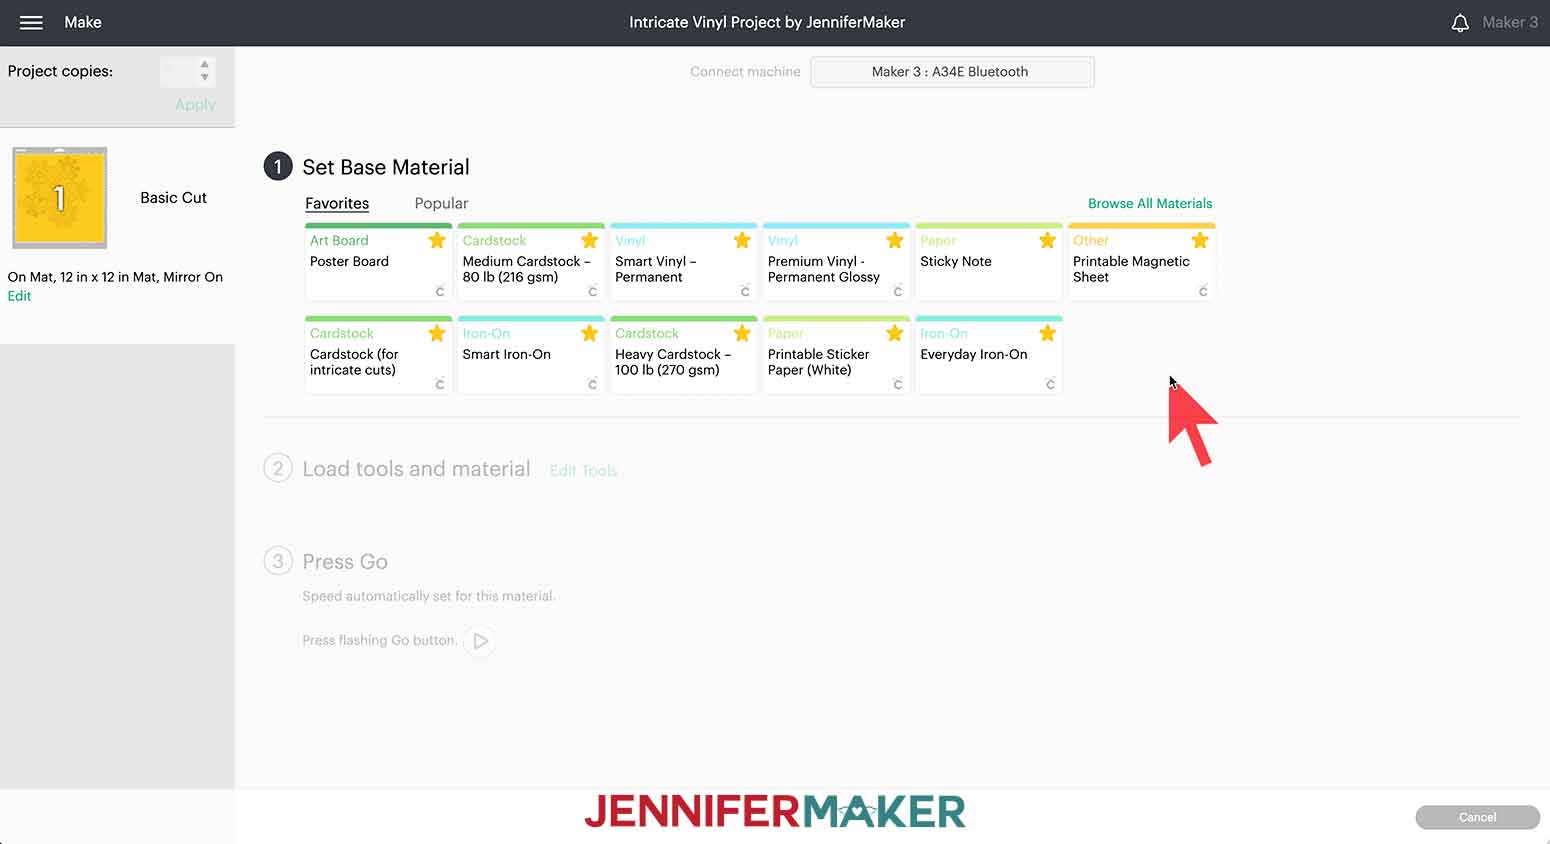Open Browse All Materials
The height and width of the screenshot is (844, 1550).
click(1150, 203)
